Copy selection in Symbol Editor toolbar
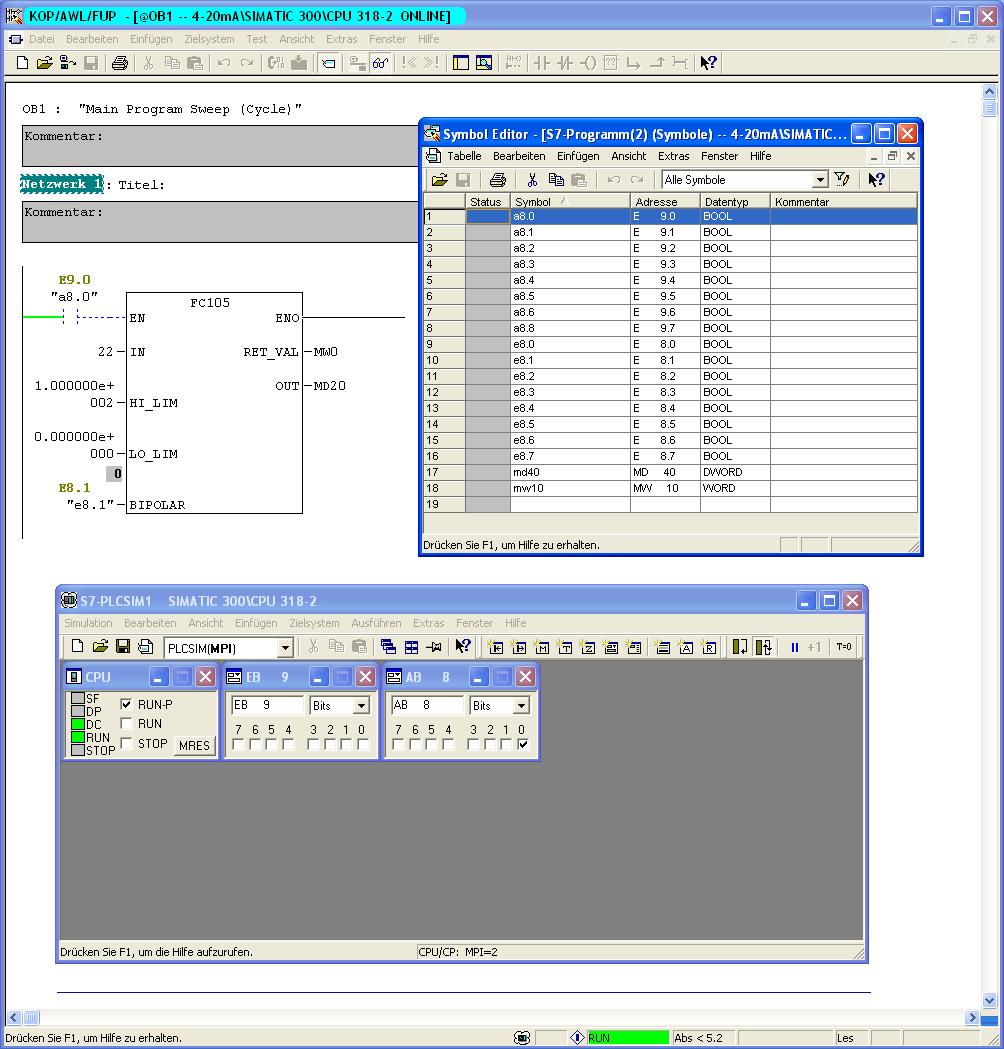 coord(556,180)
